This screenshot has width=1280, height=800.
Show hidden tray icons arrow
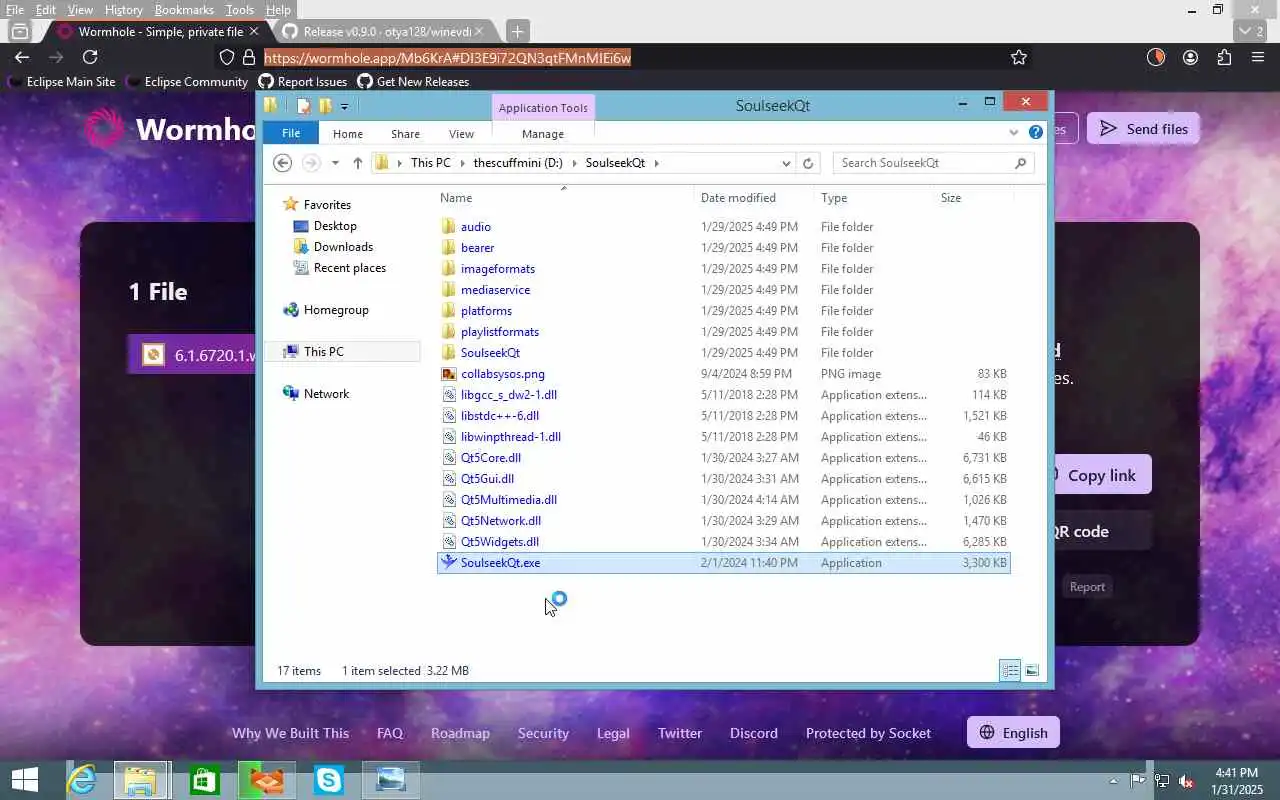tap(1113, 780)
